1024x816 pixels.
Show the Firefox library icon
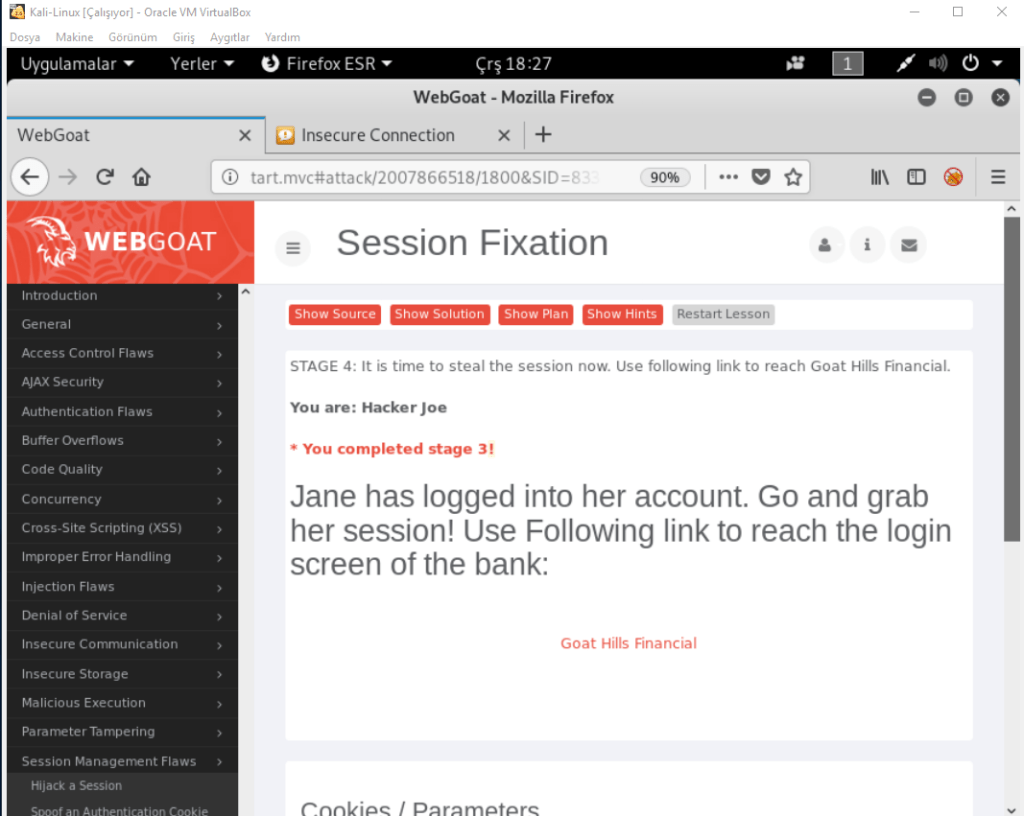click(x=879, y=177)
